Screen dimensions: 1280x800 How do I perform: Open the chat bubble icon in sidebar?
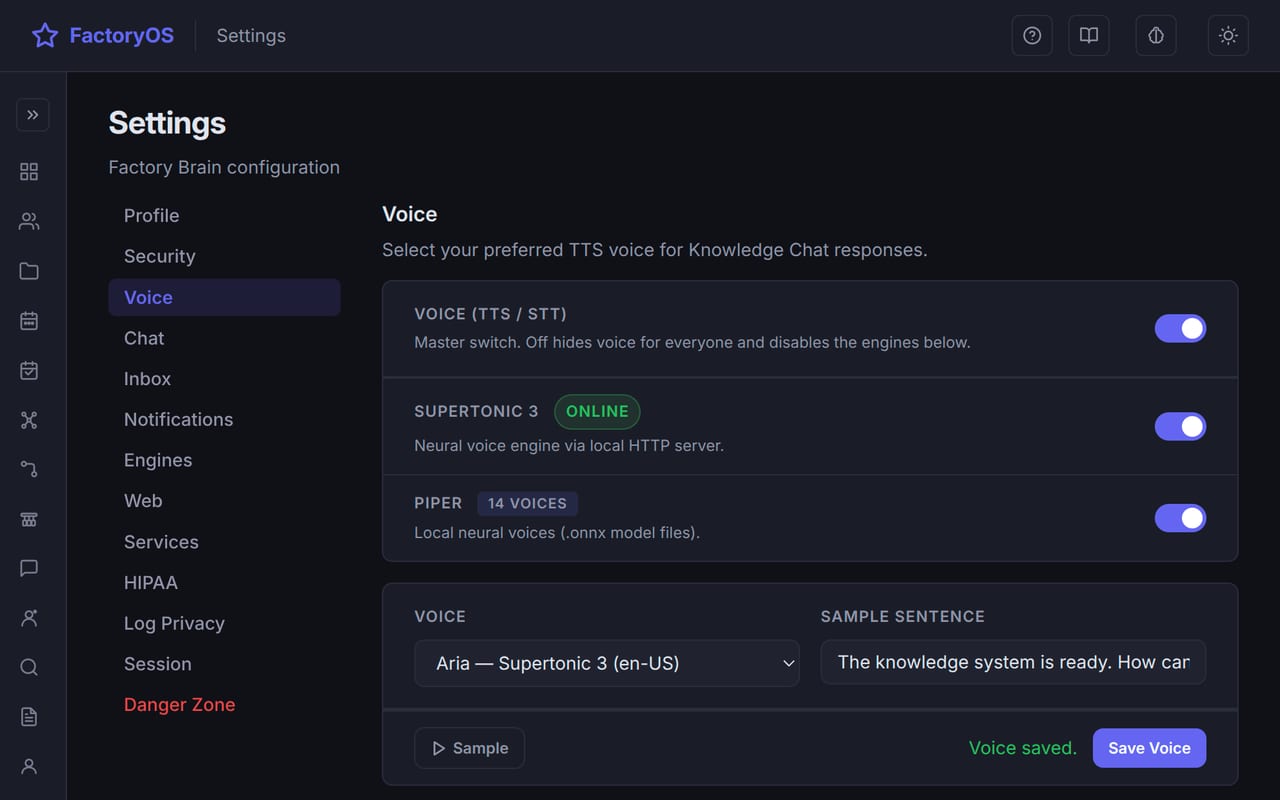click(x=29, y=568)
